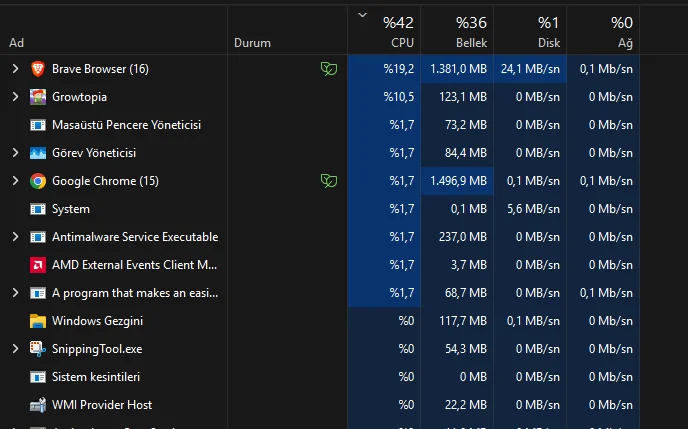Image resolution: width=688 pixels, height=429 pixels.
Task: Expand the Google Chrome process group
Action: (15, 181)
